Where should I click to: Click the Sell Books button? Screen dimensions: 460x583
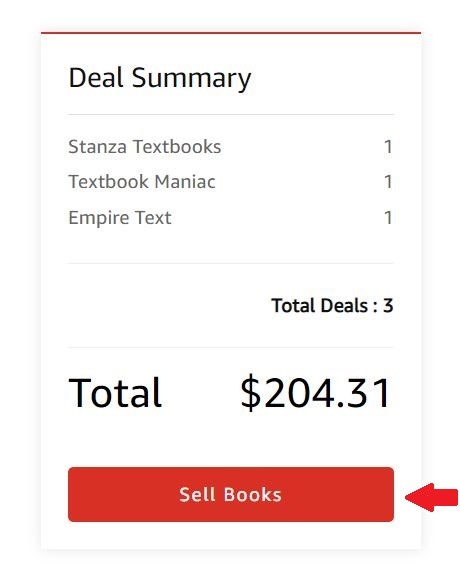[231, 494]
